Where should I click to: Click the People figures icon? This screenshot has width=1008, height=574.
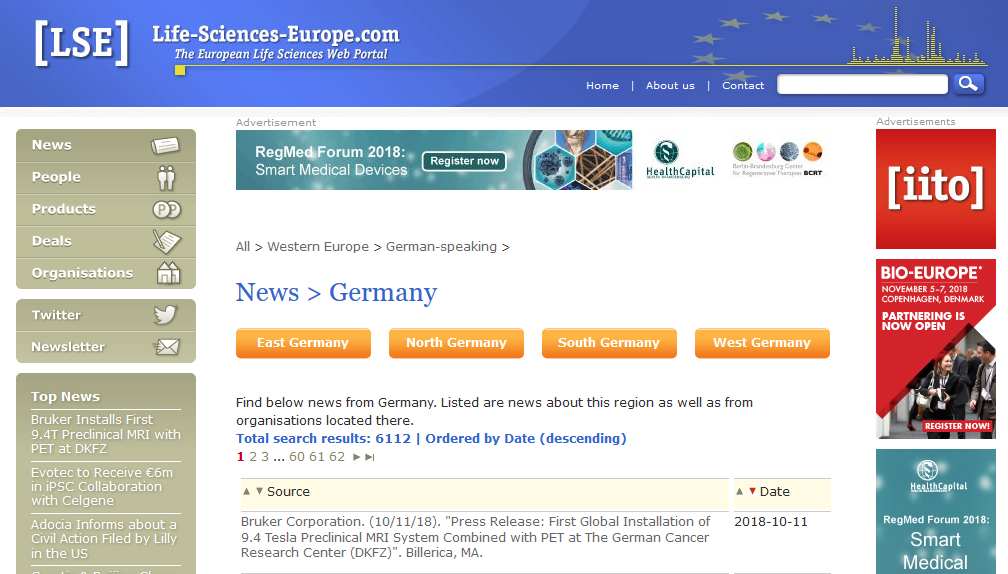pos(166,177)
